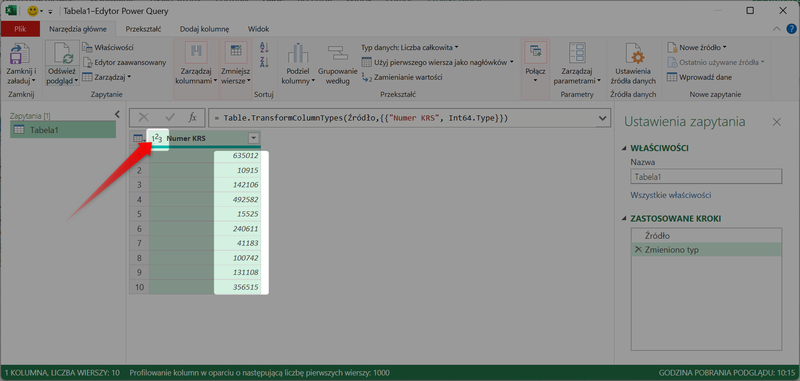The image size is (800, 381).
Task: Select the Źródło applied step
Action: tap(706, 236)
